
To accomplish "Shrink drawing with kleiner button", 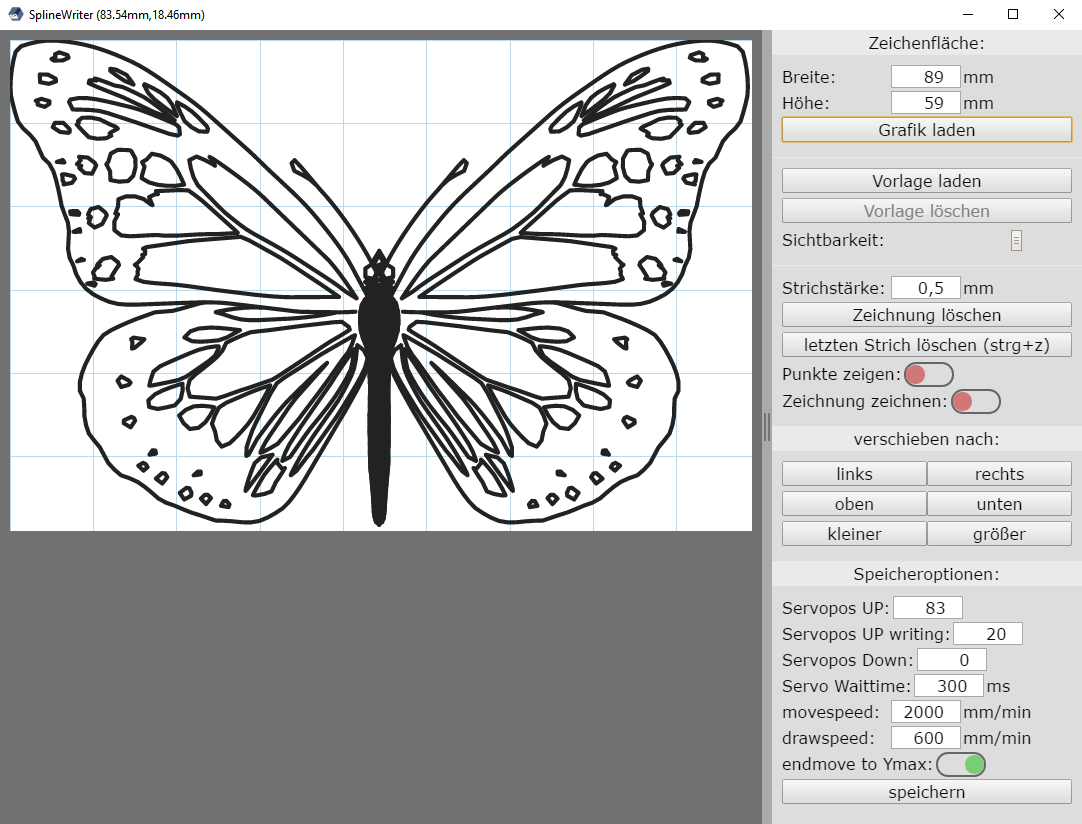I will point(853,534).
